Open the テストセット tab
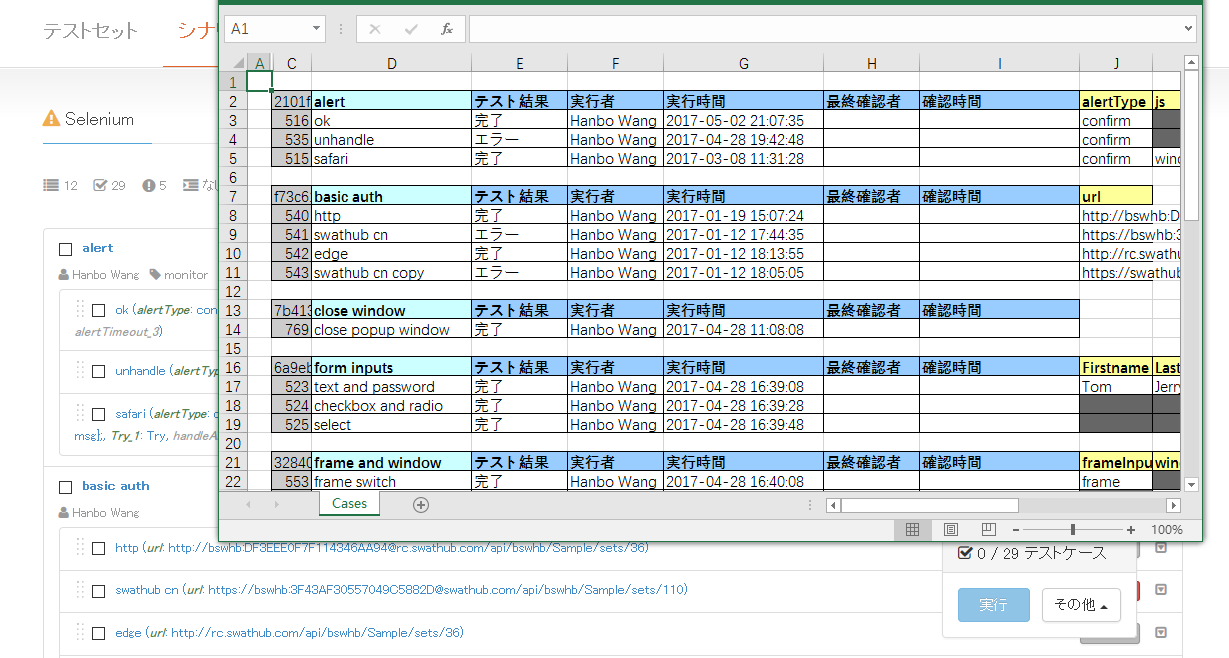 (90, 31)
